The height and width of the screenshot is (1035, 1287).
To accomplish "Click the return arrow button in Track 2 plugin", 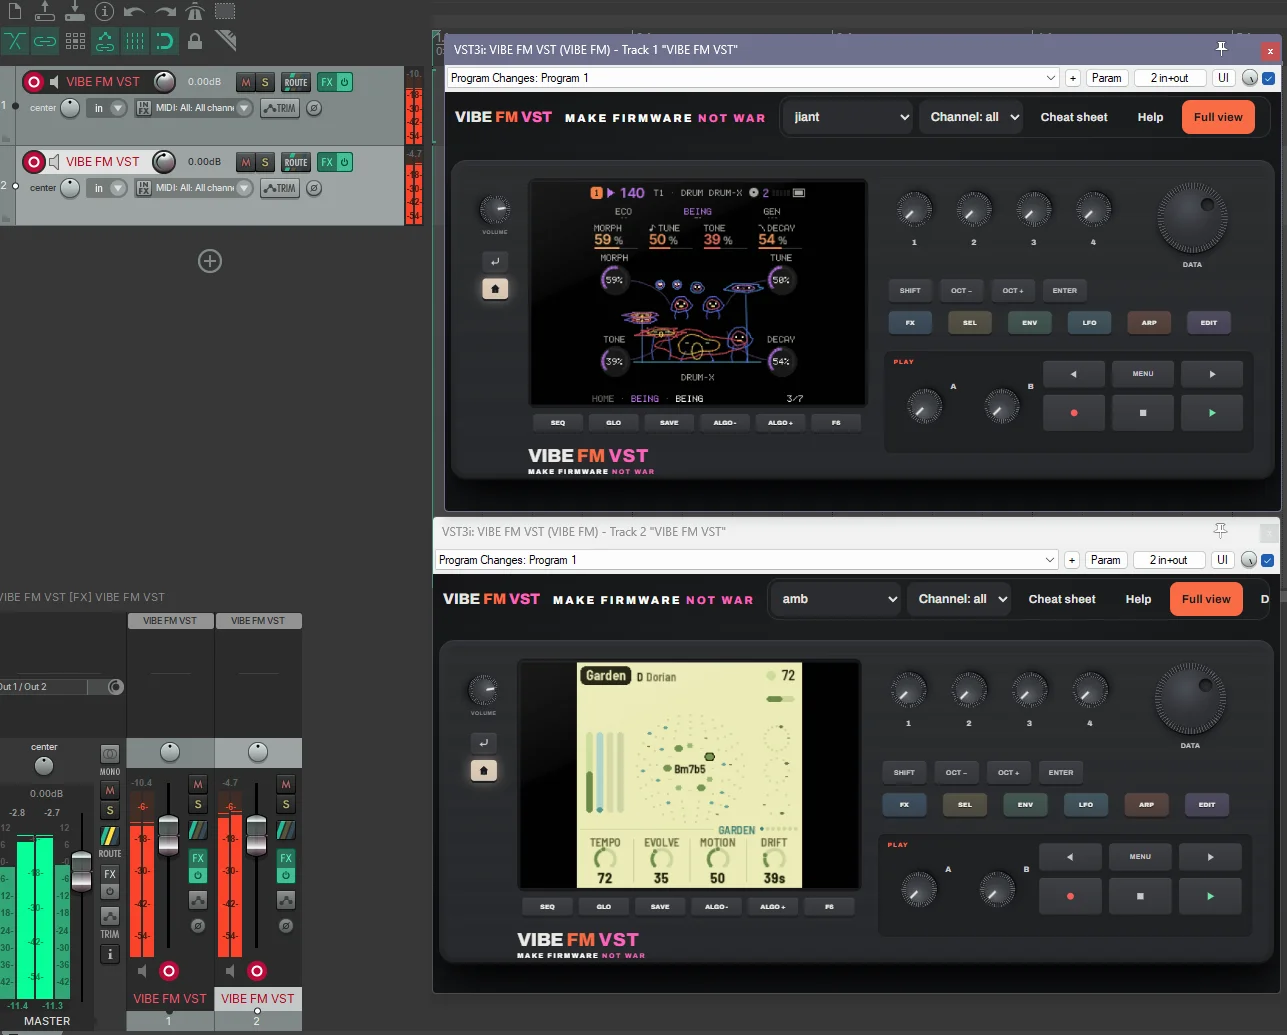I will click(x=484, y=743).
